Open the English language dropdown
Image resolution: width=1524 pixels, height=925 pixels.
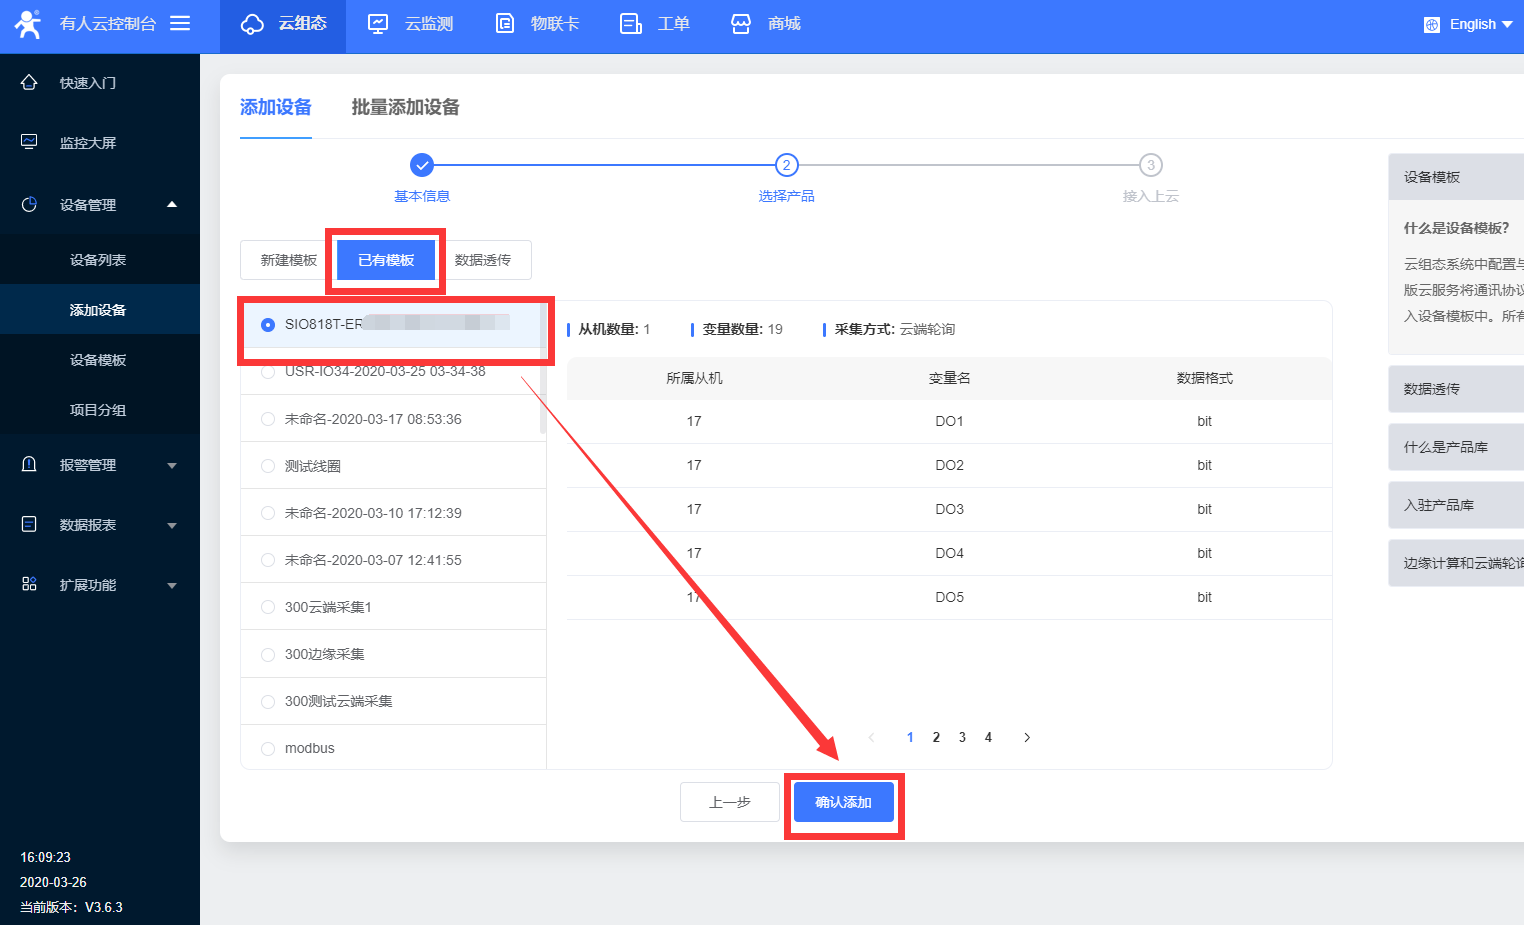click(1468, 24)
